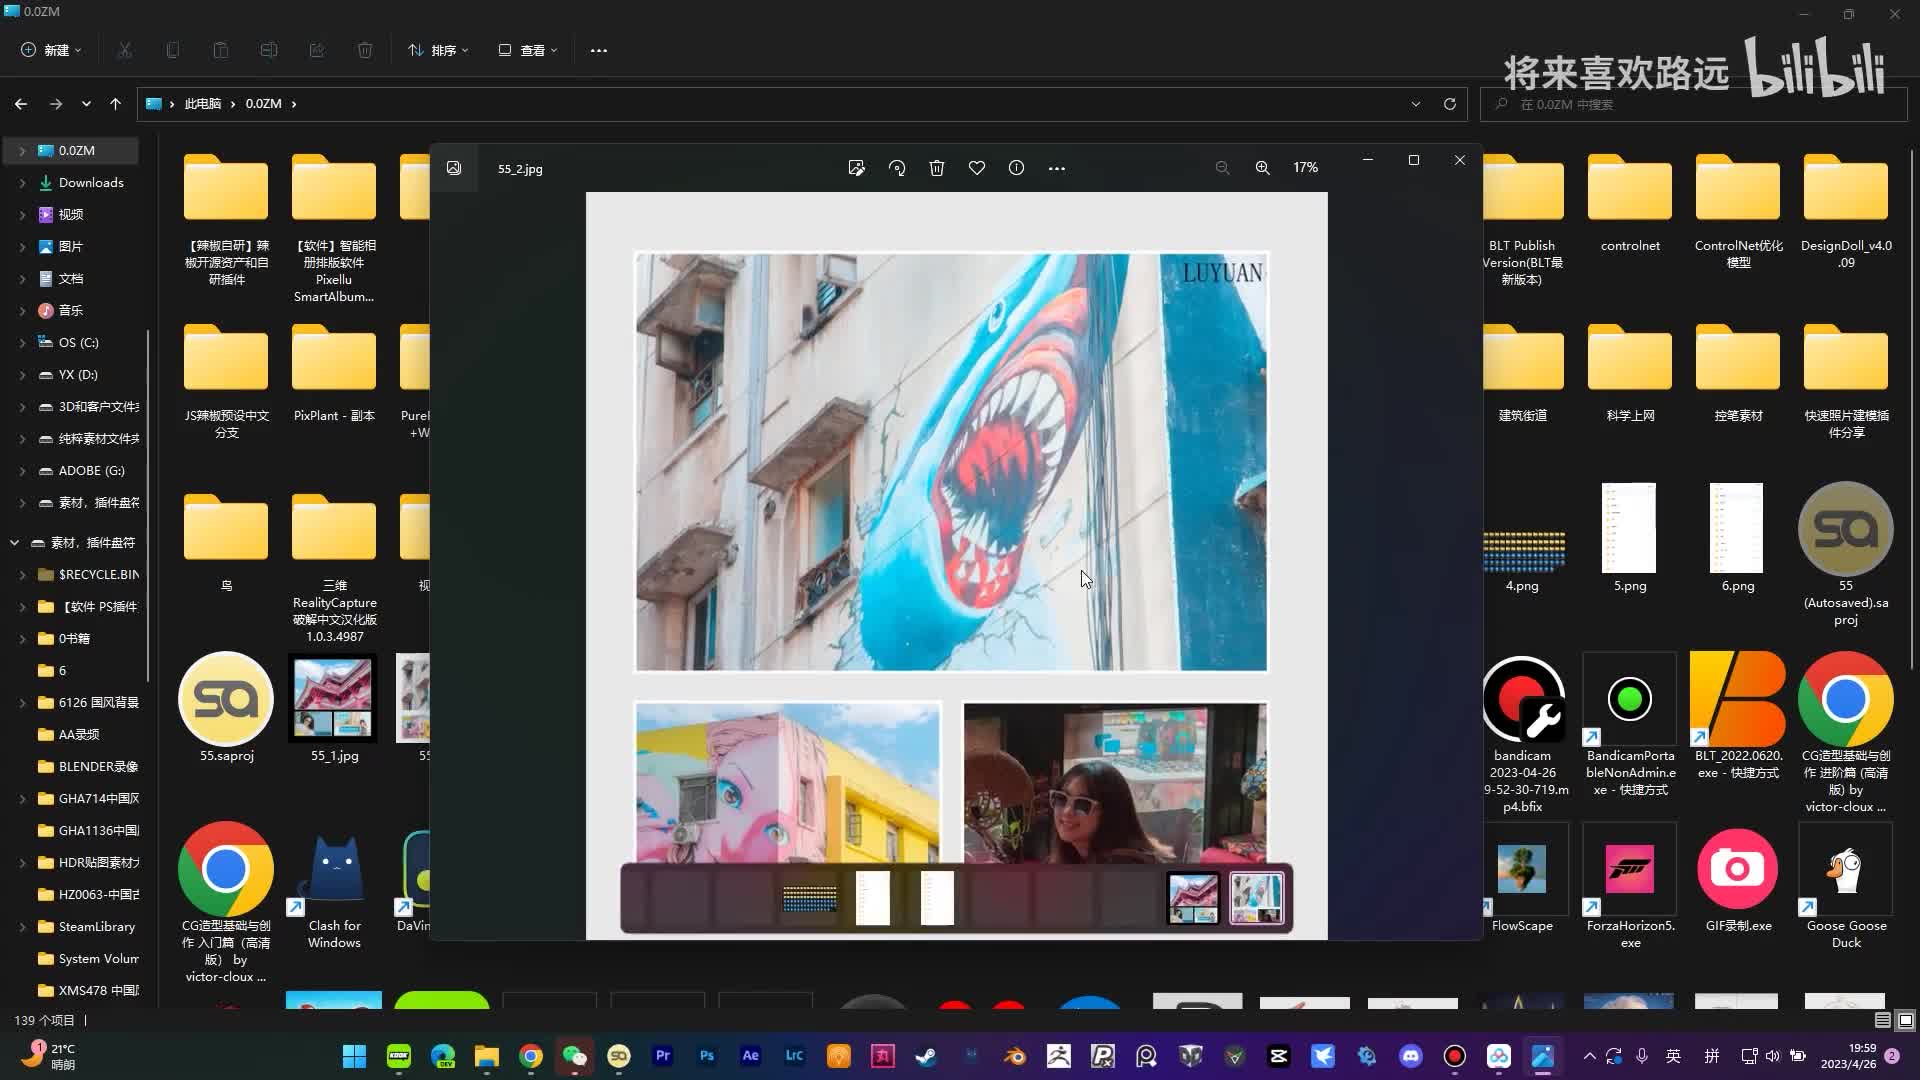Delete the photo with the trash icon
1920x1080 pixels.
point(937,168)
